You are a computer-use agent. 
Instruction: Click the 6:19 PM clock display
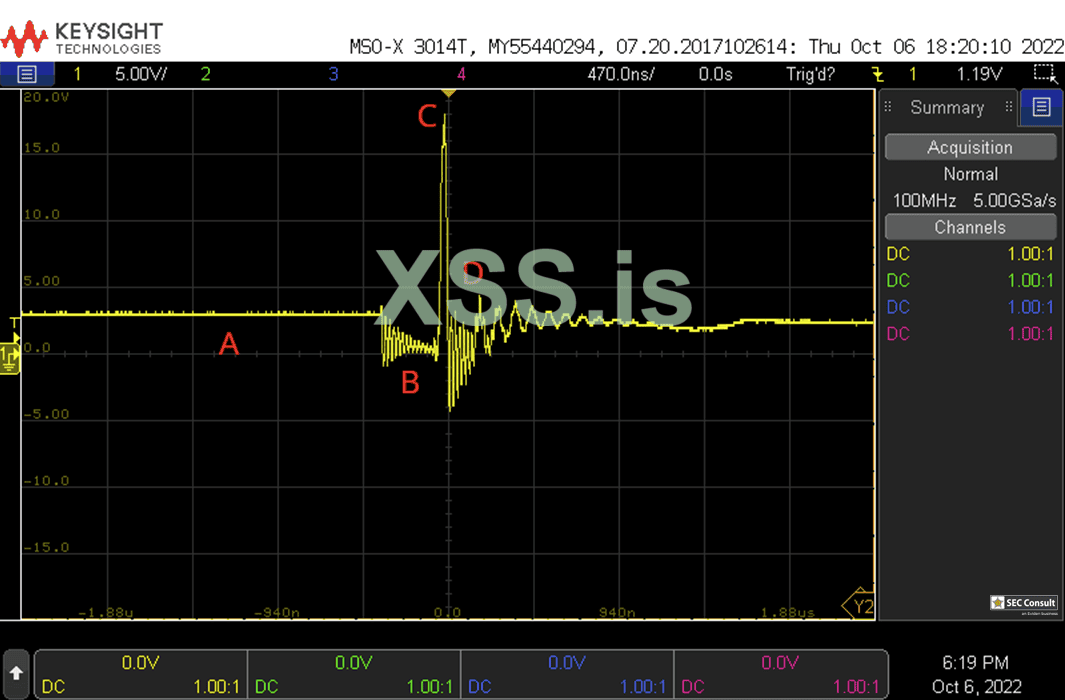975,662
